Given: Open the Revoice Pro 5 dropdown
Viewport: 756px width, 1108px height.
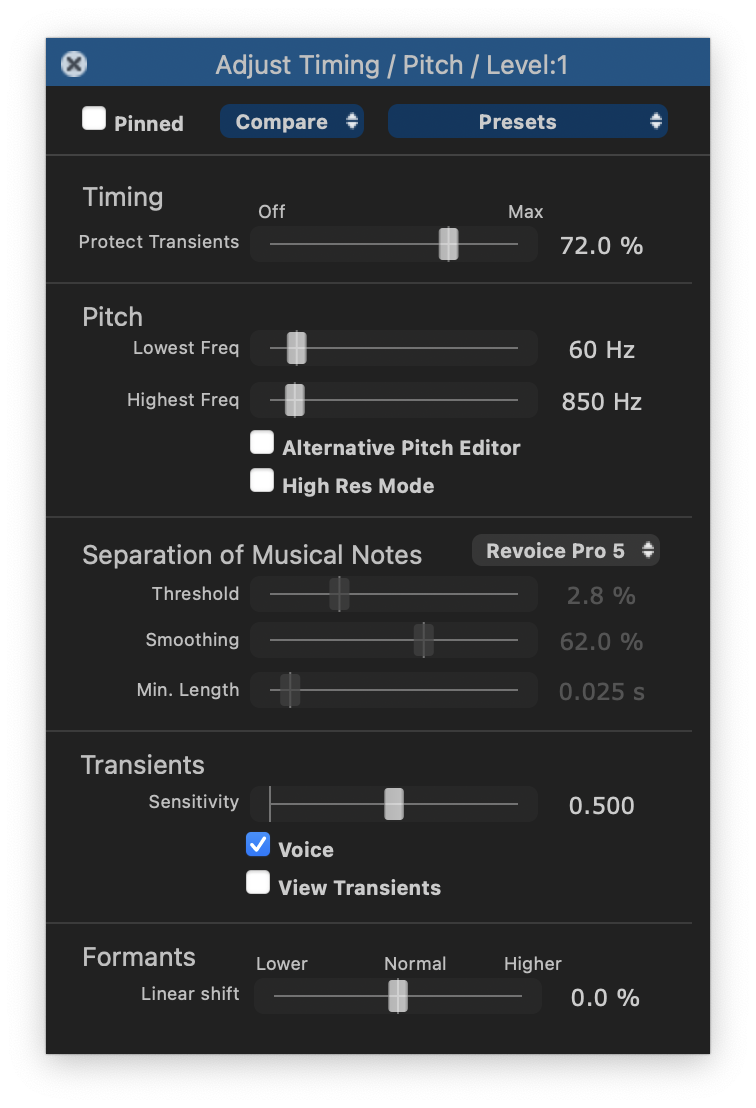Looking at the screenshot, I should click(x=565, y=551).
